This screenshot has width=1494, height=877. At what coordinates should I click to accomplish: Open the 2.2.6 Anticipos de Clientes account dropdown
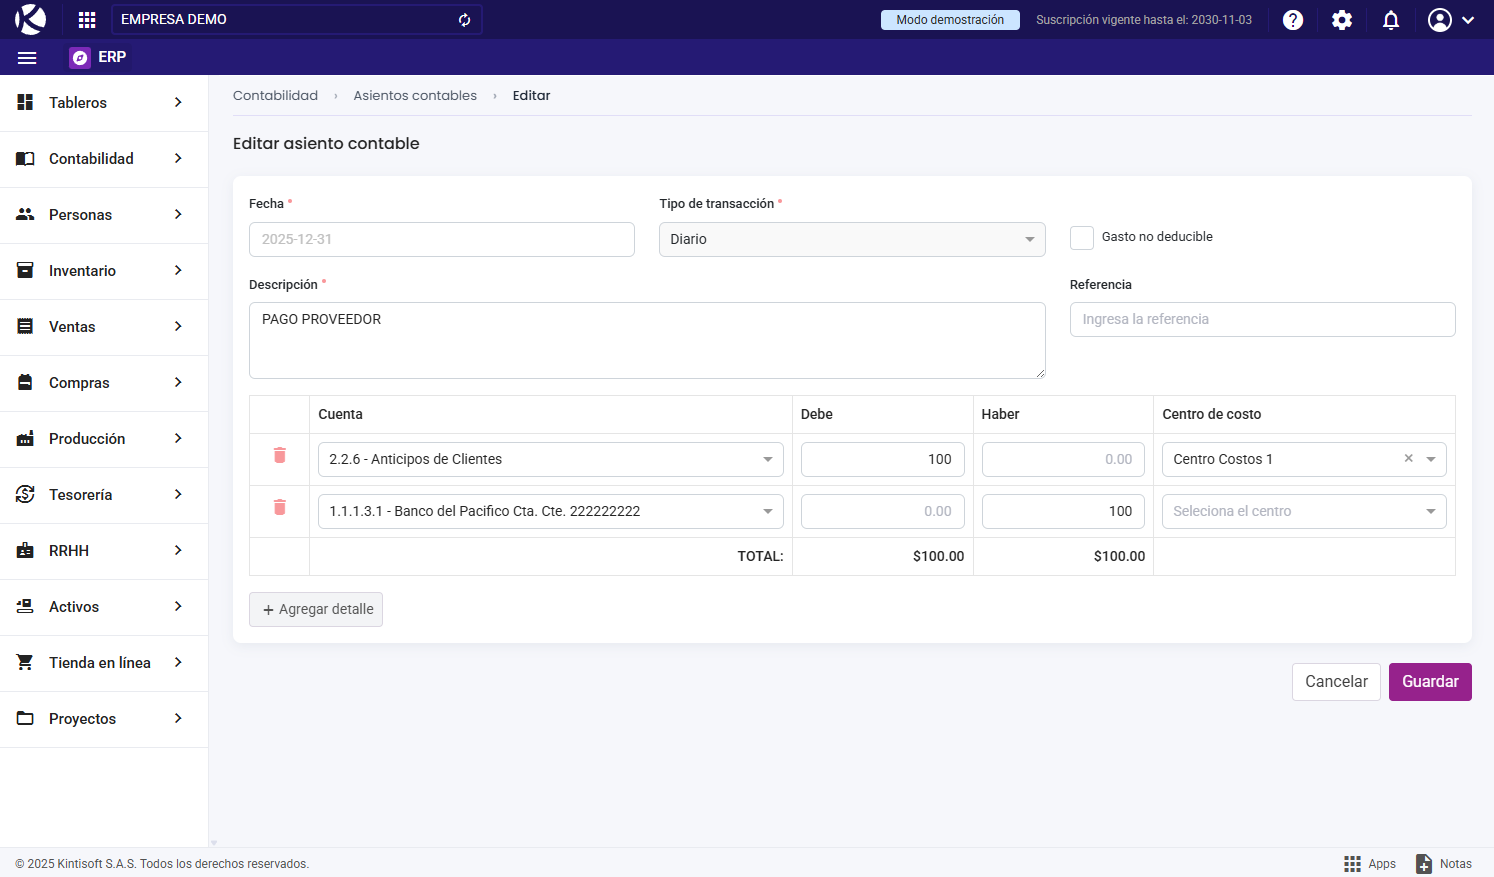pos(550,460)
